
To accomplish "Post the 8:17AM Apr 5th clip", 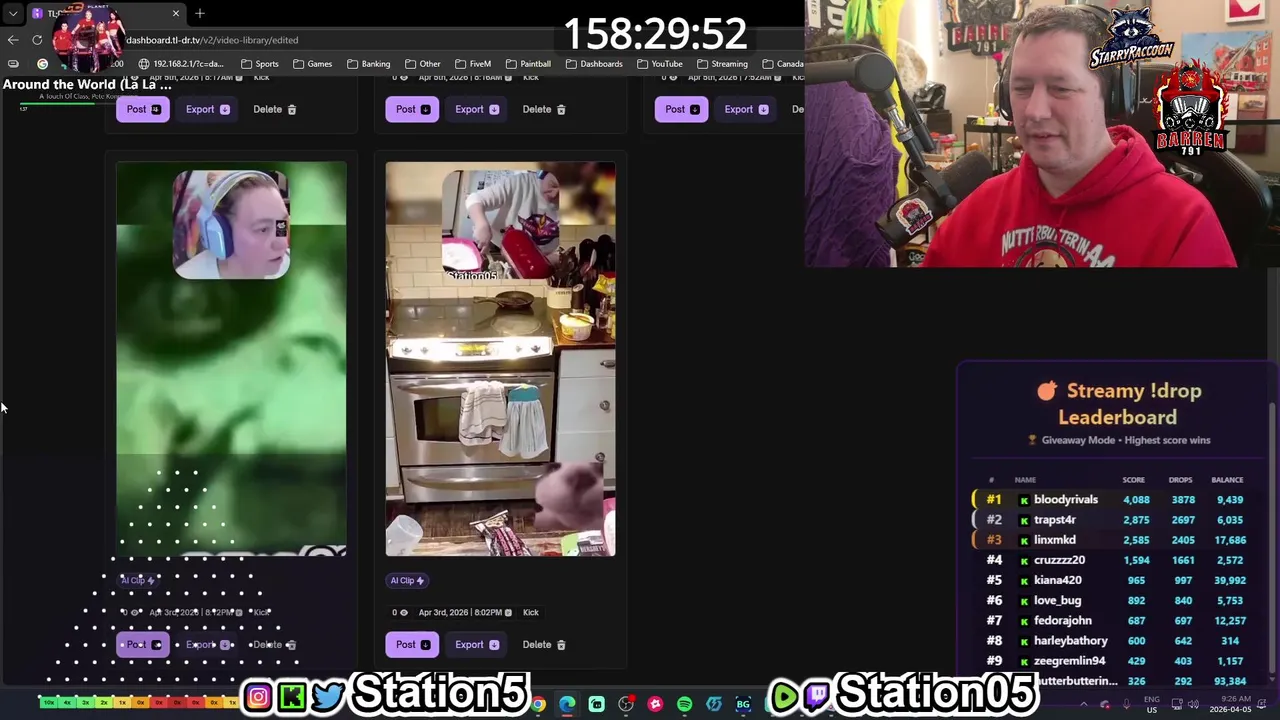I will click(x=143, y=109).
